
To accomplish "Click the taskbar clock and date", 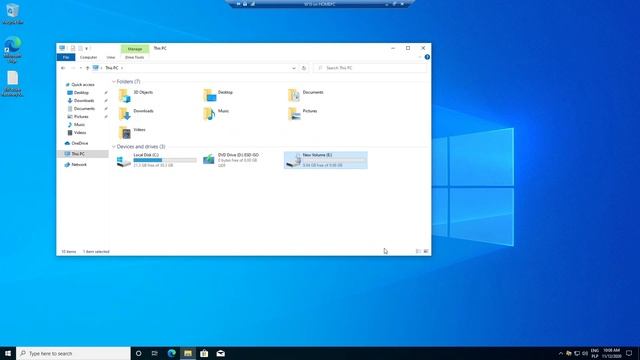I will (x=611, y=353).
